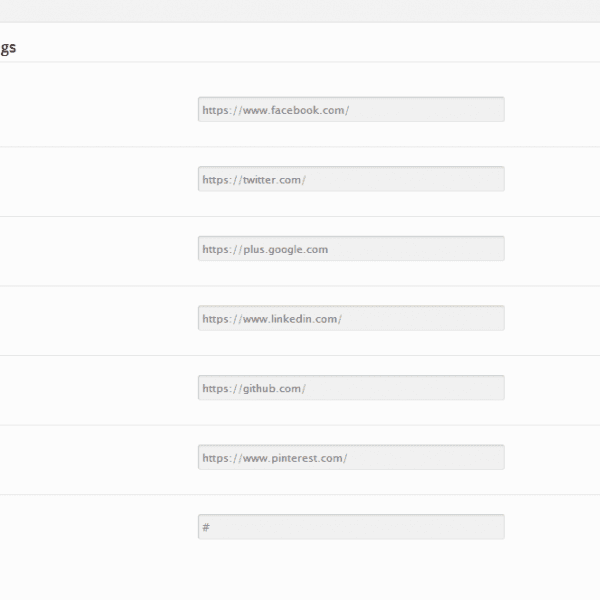Screen dimensions: 600x600
Task: Click the https://www.pinterest.com/ text
Action: pyautogui.click(x=275, y=458)
